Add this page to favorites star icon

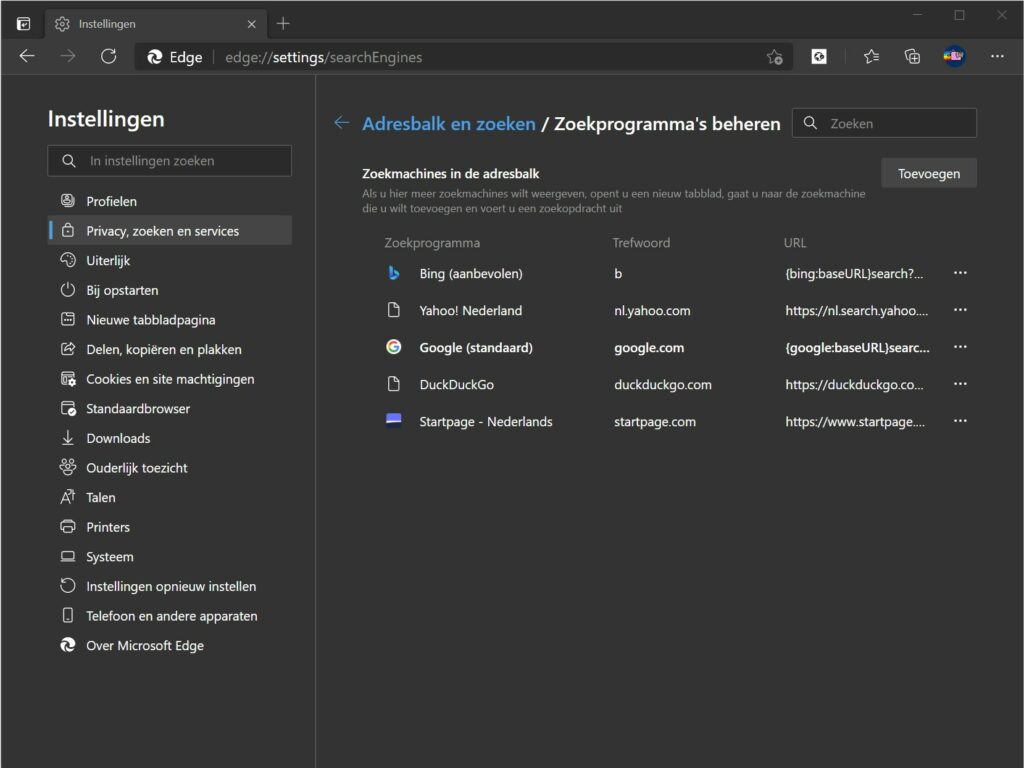coord(775,57)
